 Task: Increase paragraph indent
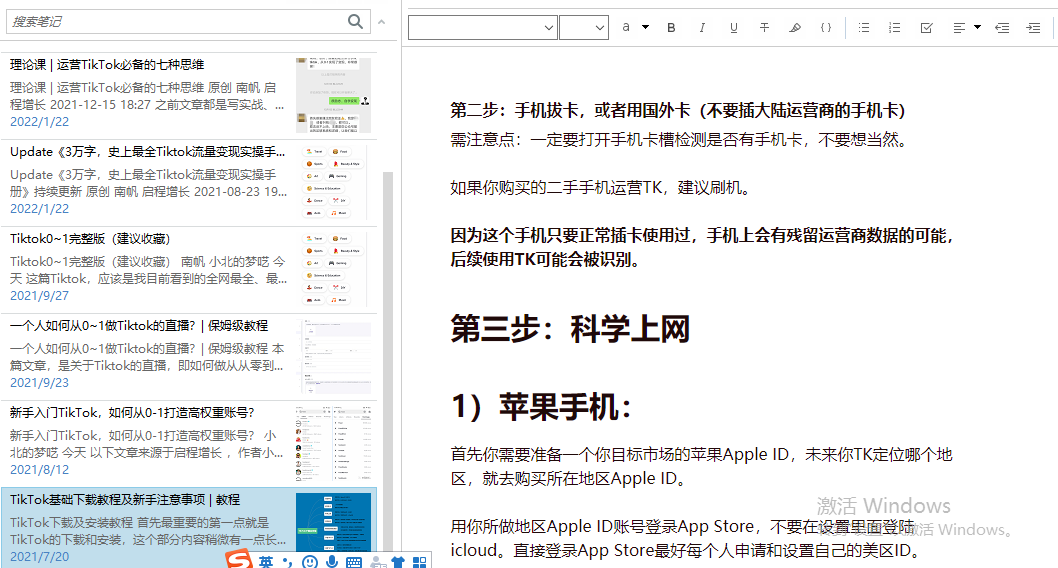(1033, 28)
